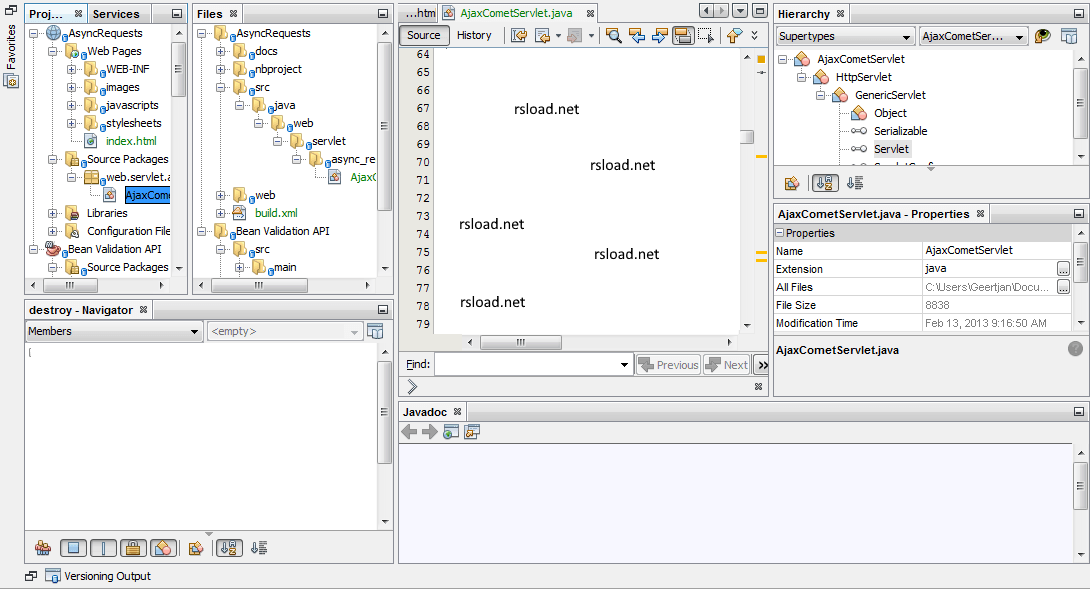Select sort alphabetically in the Navigator toolbar
Image resolution: width=1090 pixels, height=589 pixels.
229,548
